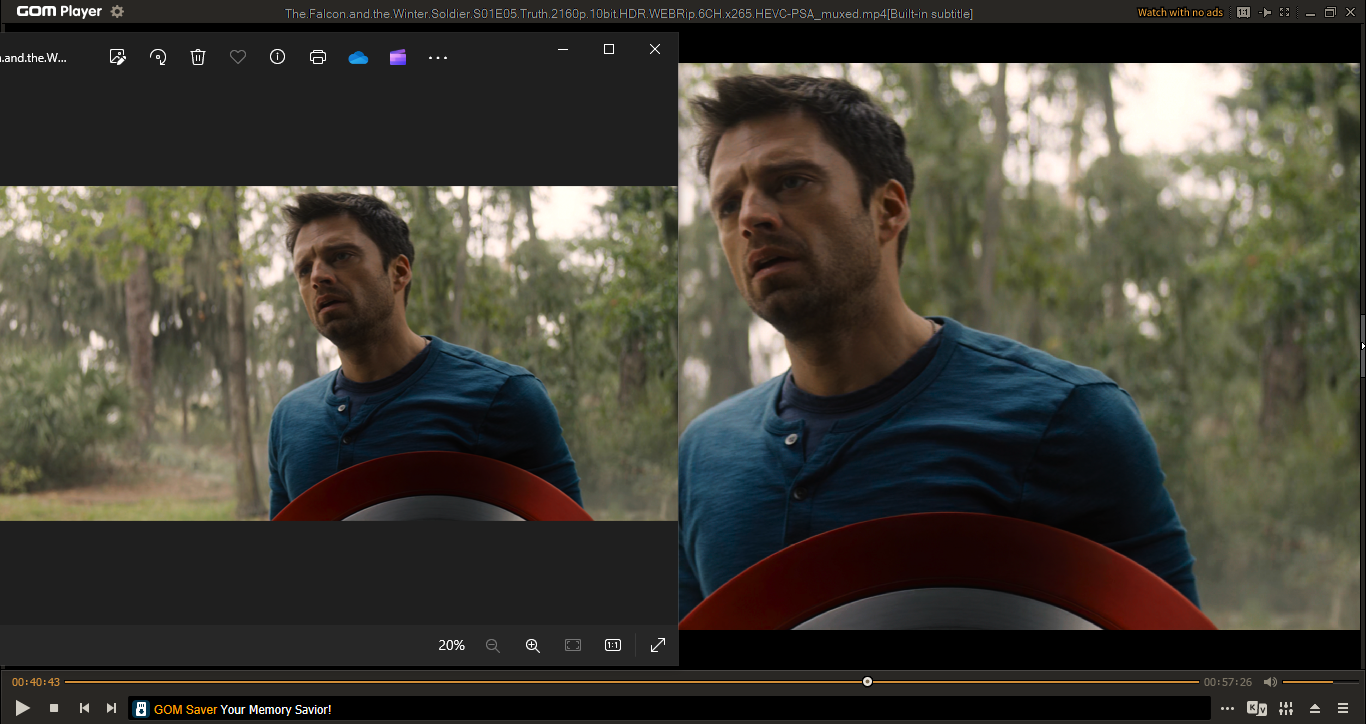Screen dimensions: 1366x724
Task: Open GOM Player settings gear menu
Action: [117, 12]
